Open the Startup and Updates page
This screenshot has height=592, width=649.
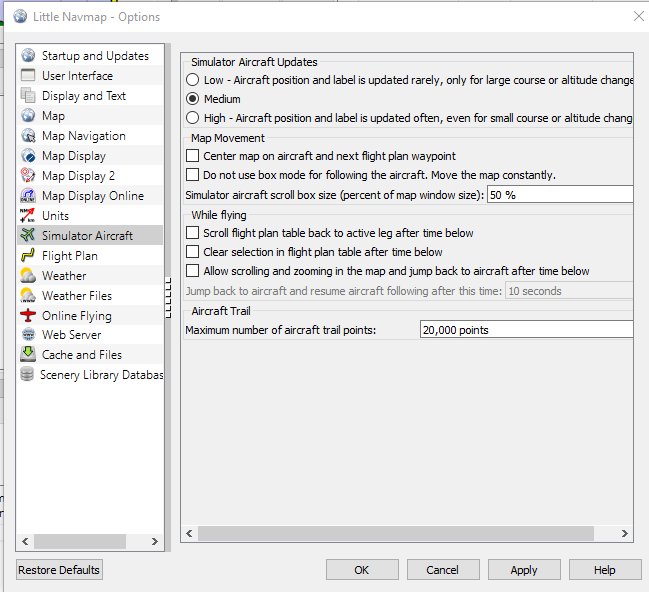point(91,55)
